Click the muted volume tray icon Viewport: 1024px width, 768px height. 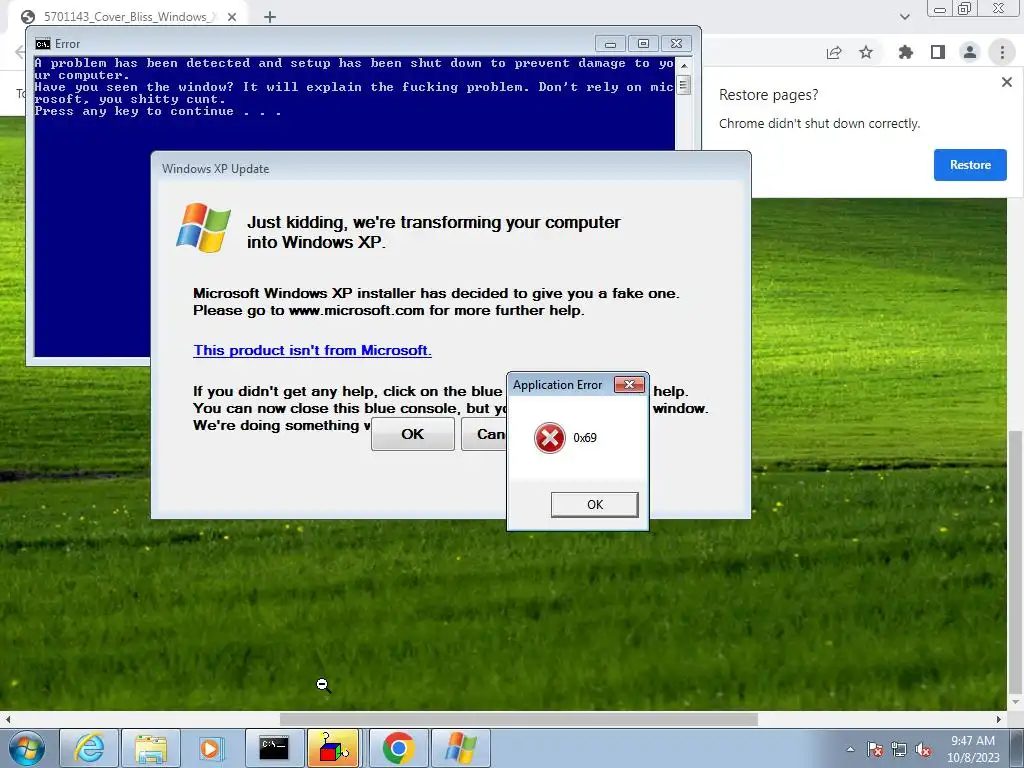pyautogui.click(x=923, y=749)
